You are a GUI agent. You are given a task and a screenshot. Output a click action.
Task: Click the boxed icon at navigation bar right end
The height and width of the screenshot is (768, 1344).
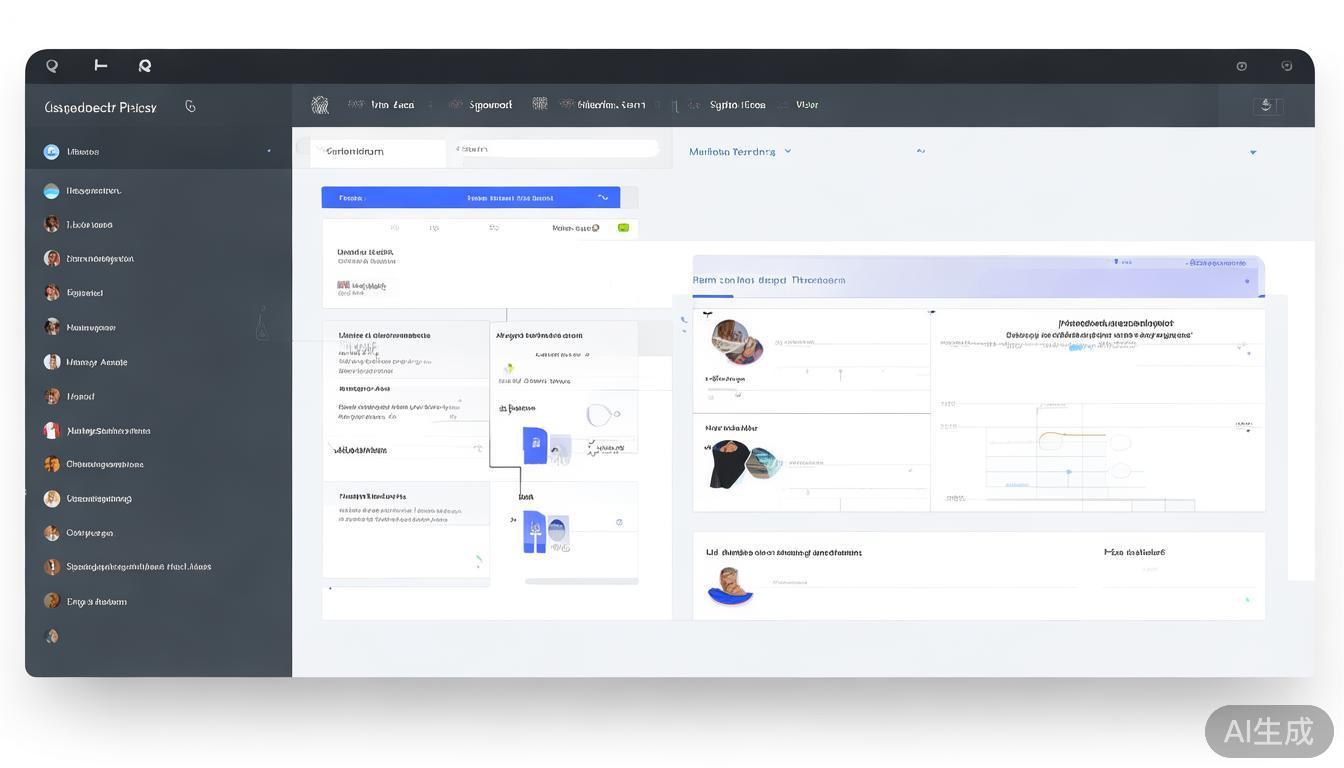tap(1267, 106)
